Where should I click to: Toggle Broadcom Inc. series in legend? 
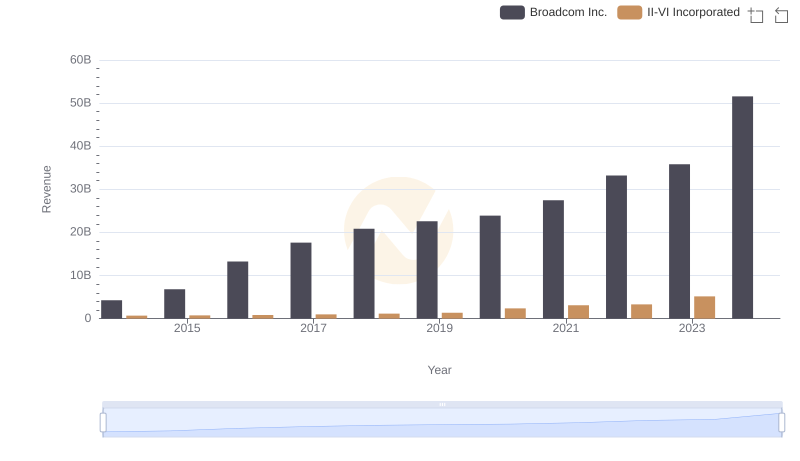553,12
